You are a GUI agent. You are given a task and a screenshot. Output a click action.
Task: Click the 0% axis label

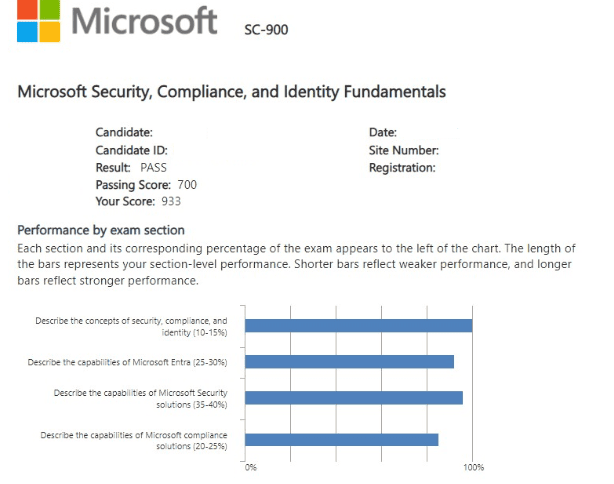tap(251, 467)
